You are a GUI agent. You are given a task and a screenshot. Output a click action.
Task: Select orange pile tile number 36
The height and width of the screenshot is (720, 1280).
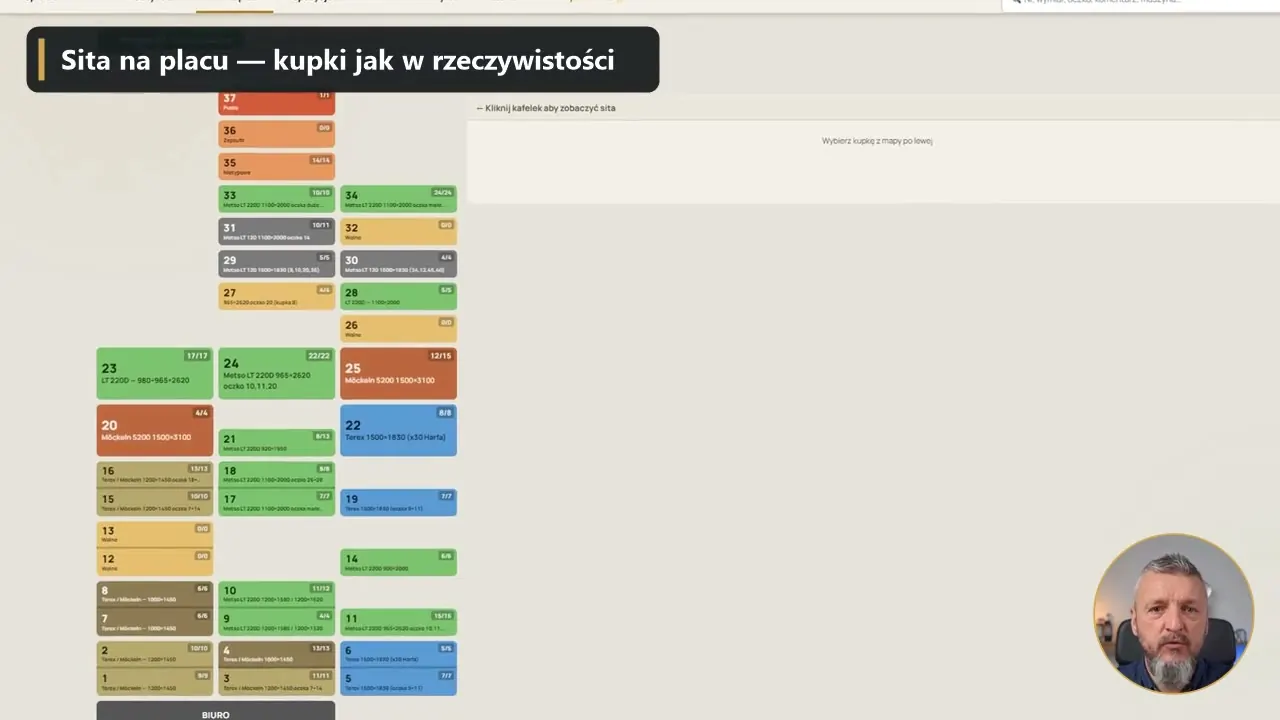pos(276,134)
